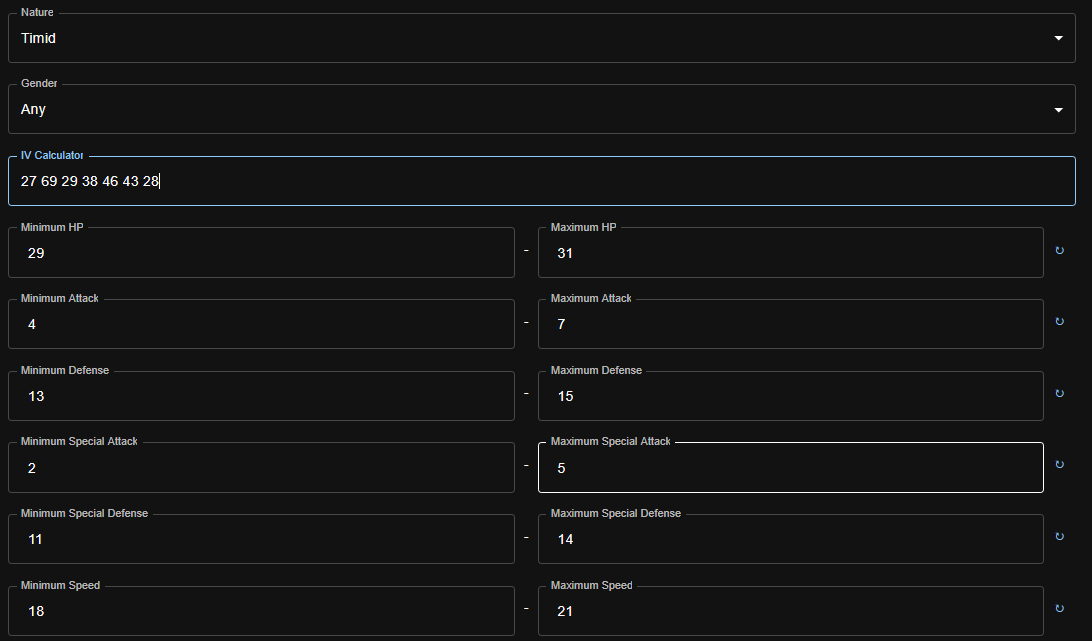This screenshot has width=1092, height=641.
Task: Reset the Special Defense IV range
Action: click(x=1060, y=537)
